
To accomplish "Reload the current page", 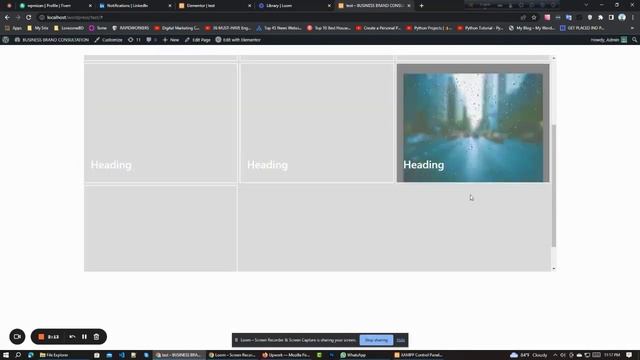I will (x=29, y=18).
